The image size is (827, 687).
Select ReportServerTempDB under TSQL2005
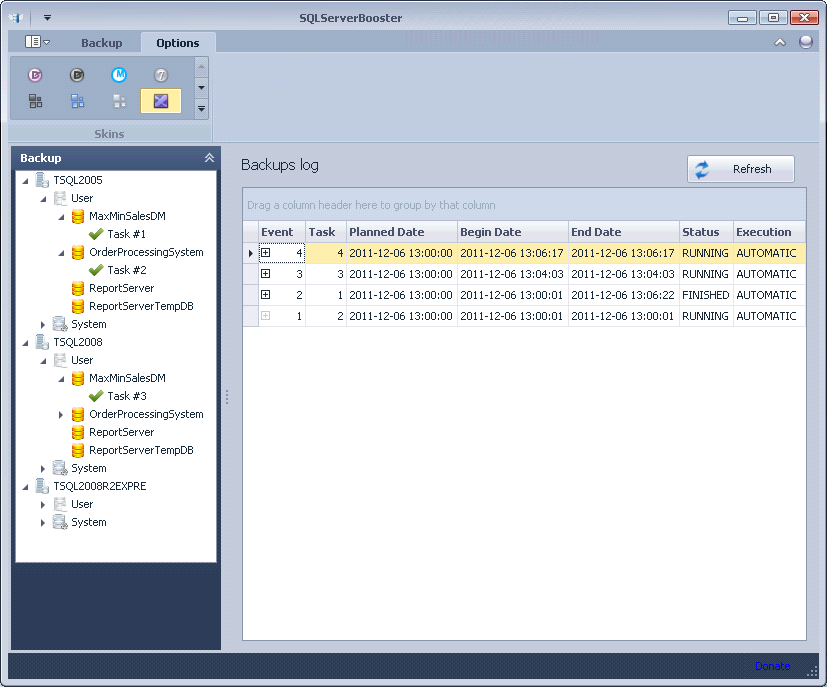[x=141, y=306]
